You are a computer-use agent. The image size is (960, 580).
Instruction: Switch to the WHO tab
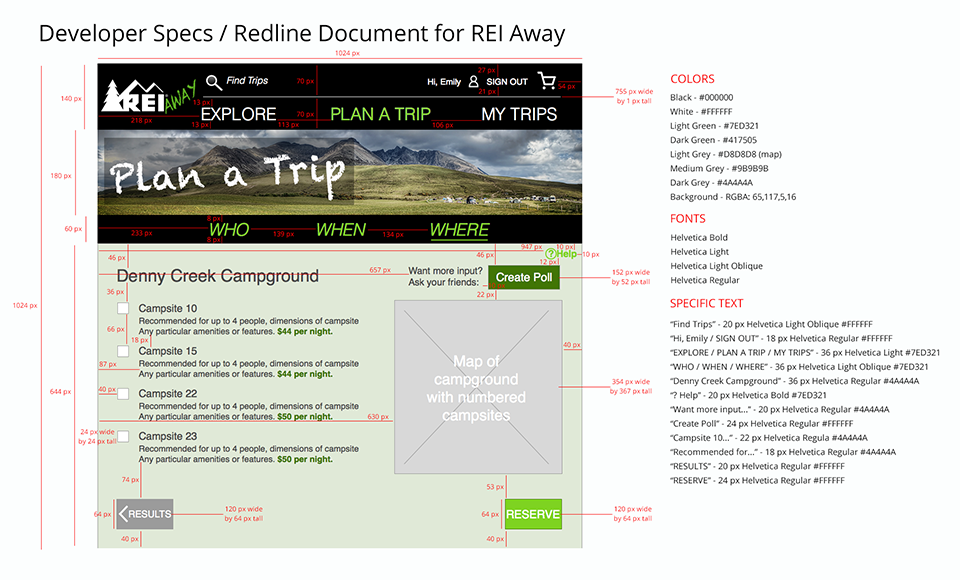point(229,230)
